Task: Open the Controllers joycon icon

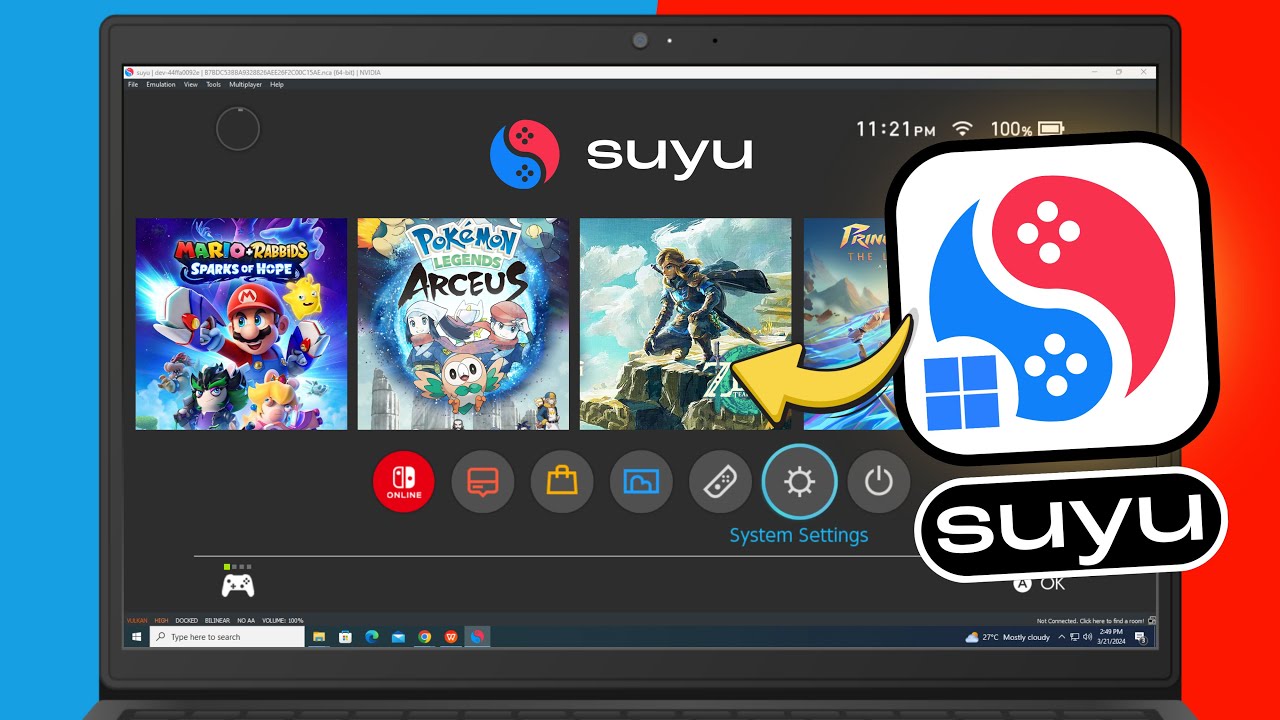Action: point(720,482)
